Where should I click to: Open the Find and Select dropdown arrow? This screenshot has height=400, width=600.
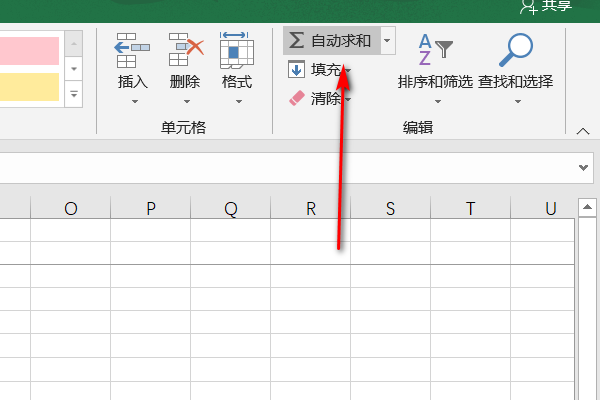coord(518,101)
